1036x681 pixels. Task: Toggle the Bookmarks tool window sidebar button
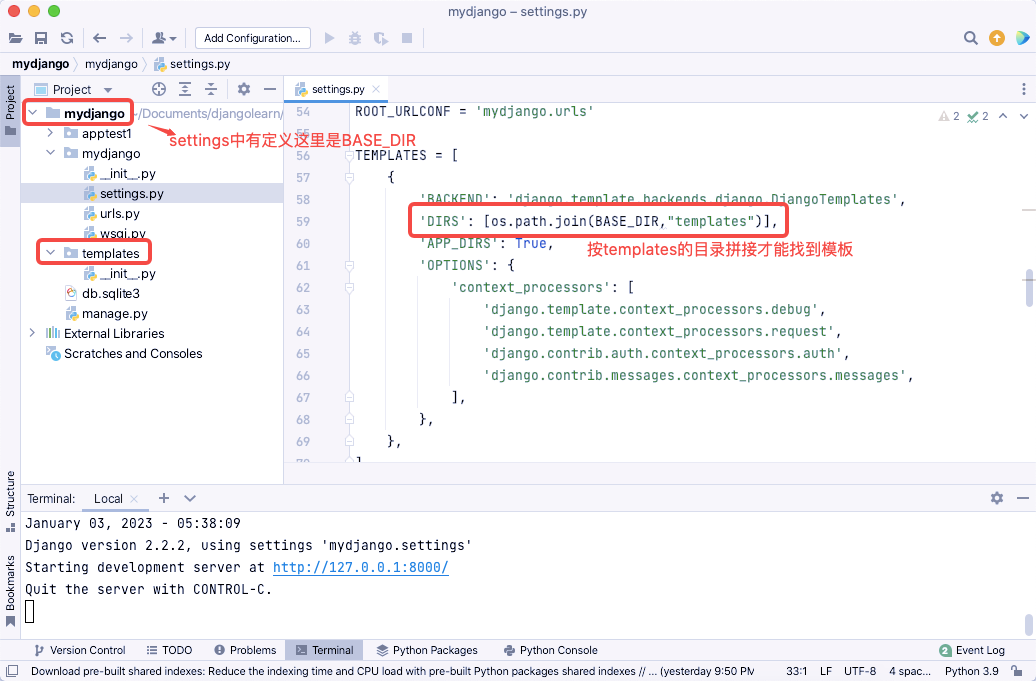pyautogui.click(x=10, y=591)
